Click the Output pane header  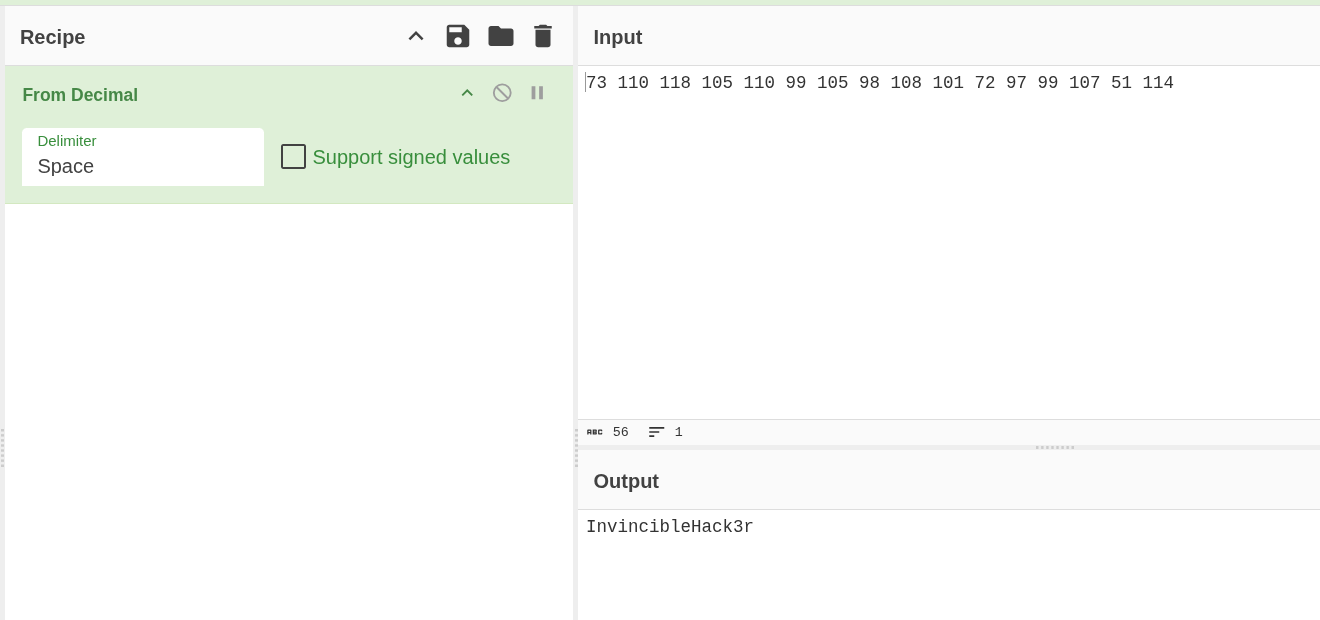click(626, 481)
